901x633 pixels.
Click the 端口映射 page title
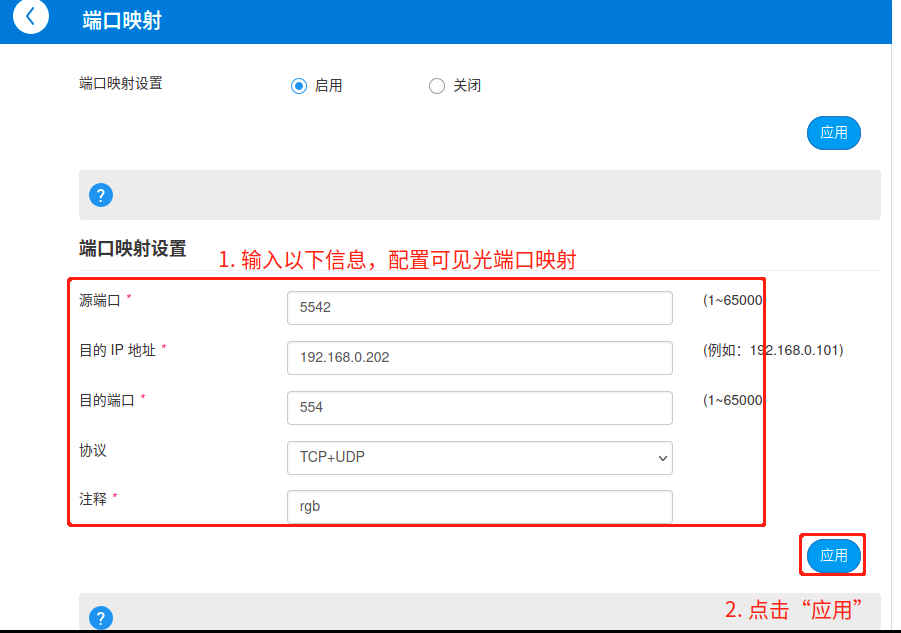tap(122, 21)
